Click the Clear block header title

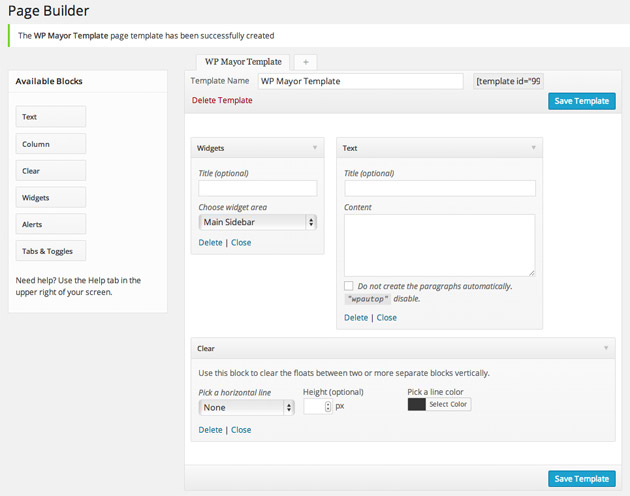[206, 348]
